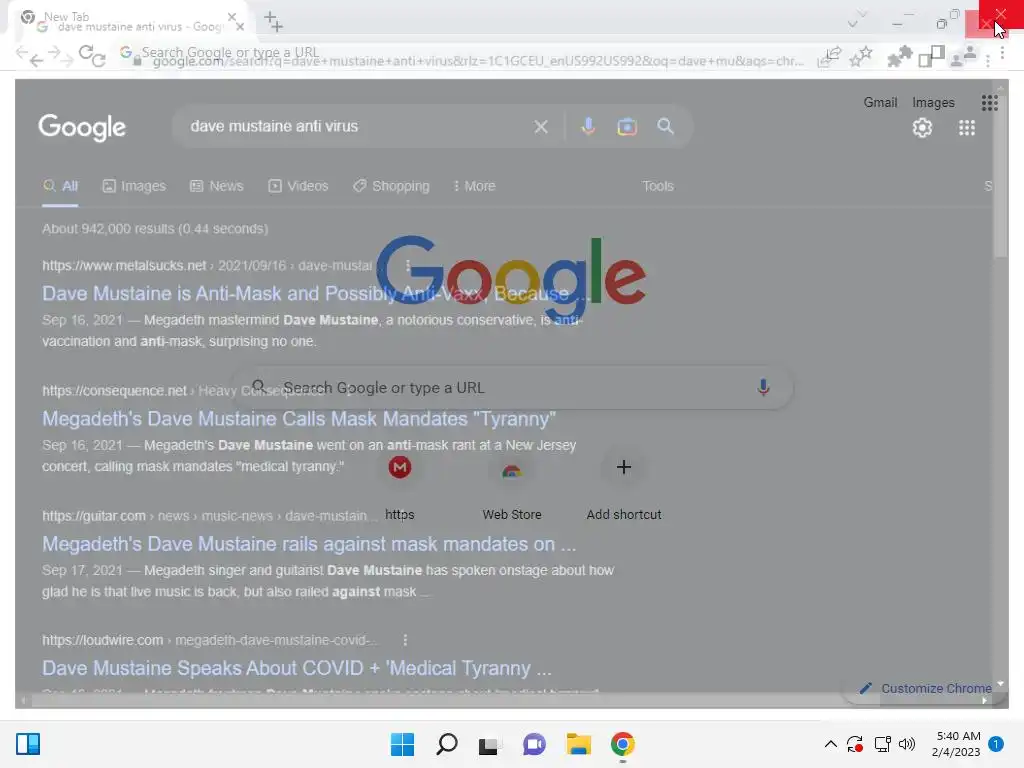Expand the More search filters menu
1024x768 pixels.
(474, 186)
